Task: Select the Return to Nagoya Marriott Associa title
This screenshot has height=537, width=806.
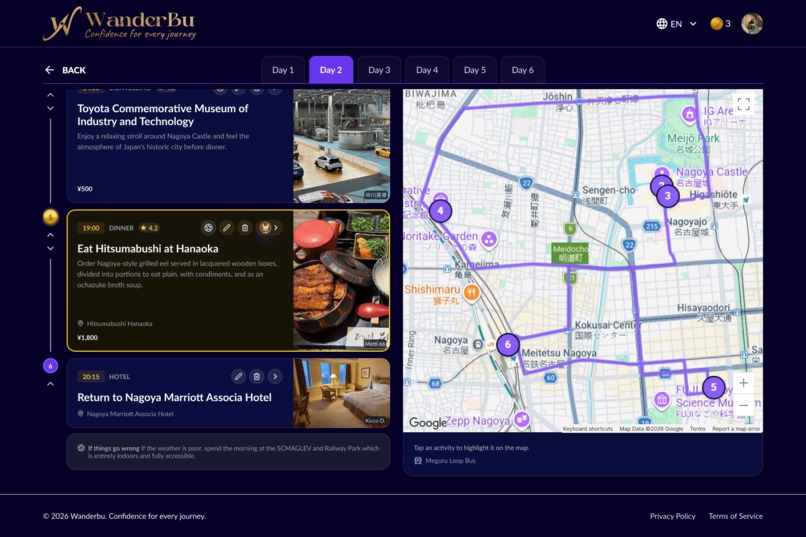Action: (174, 397)
